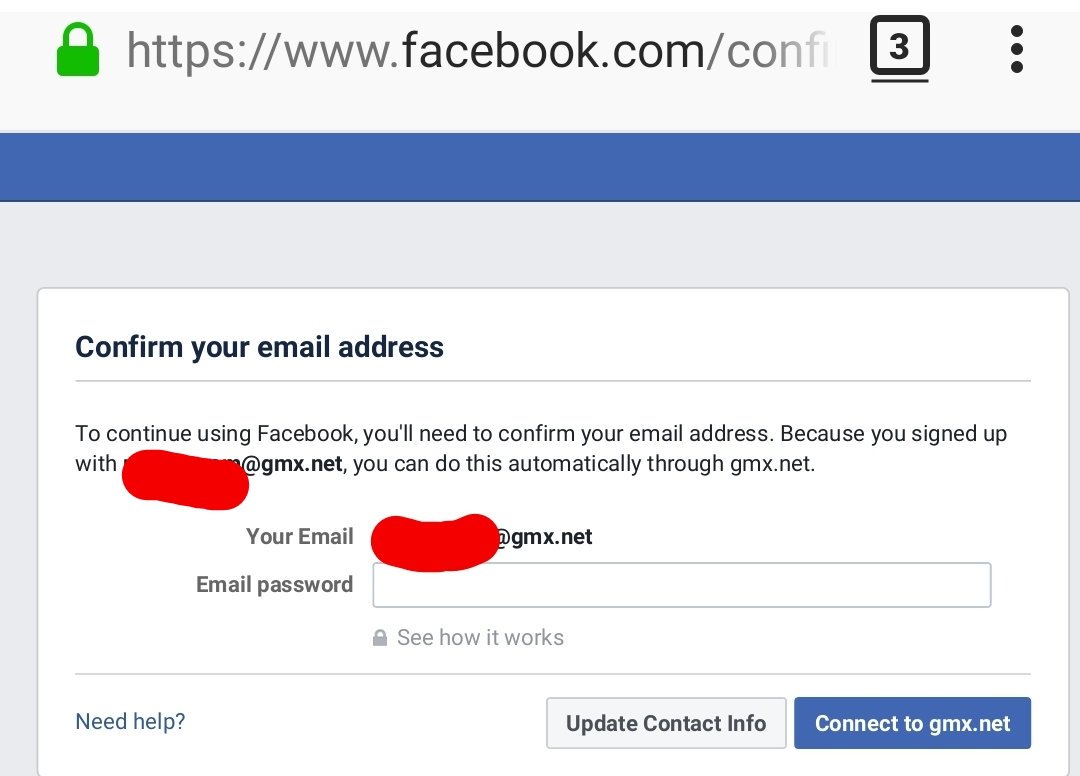This screenshot has height=776, width=1080.
Task: Click the Email password field label
Action: (274, 584)
